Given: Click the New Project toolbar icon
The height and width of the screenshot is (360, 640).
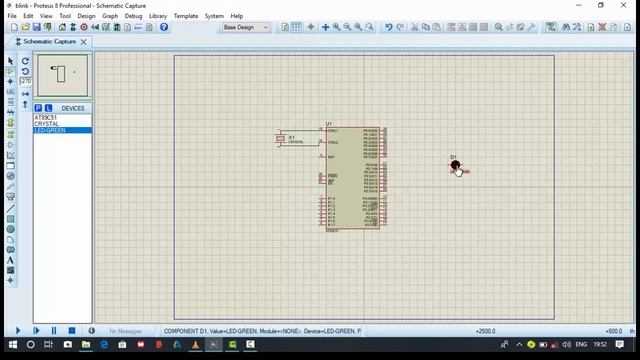Looking at the screenshot, I should click(x=14, y=27).
